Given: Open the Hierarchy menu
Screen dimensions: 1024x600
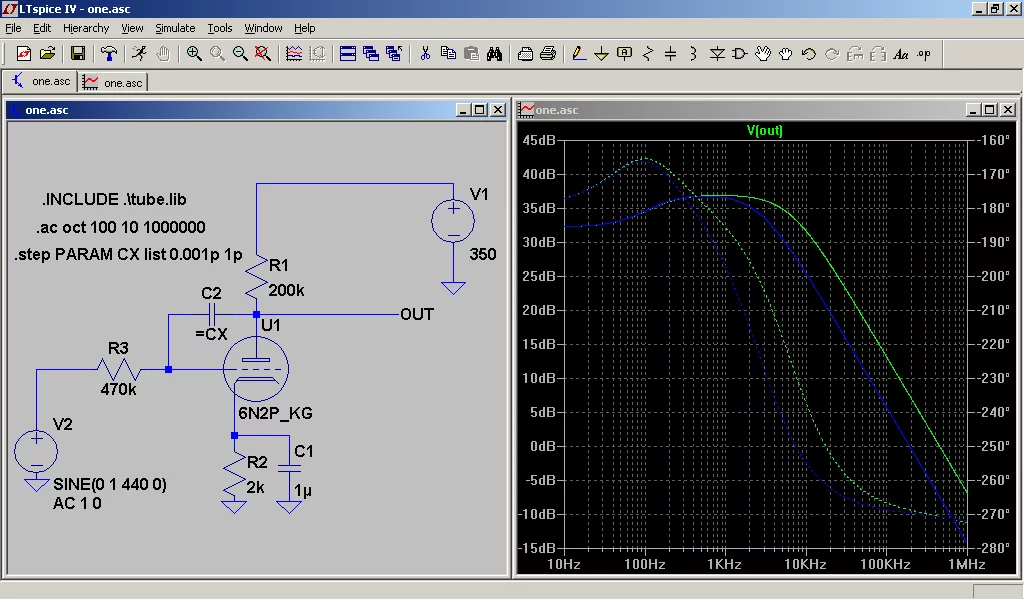Looking at the screenshot, I should tap(86, 28).
